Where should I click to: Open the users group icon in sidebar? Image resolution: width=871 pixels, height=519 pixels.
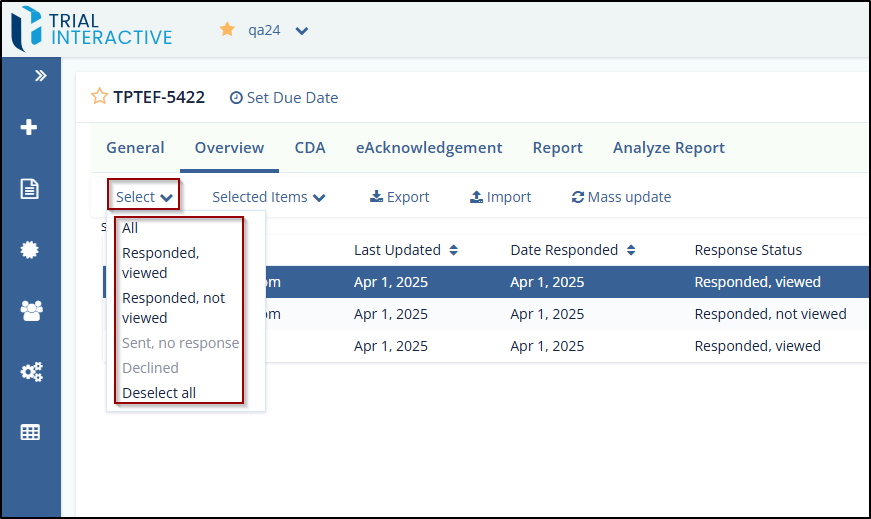pos(30,311)
